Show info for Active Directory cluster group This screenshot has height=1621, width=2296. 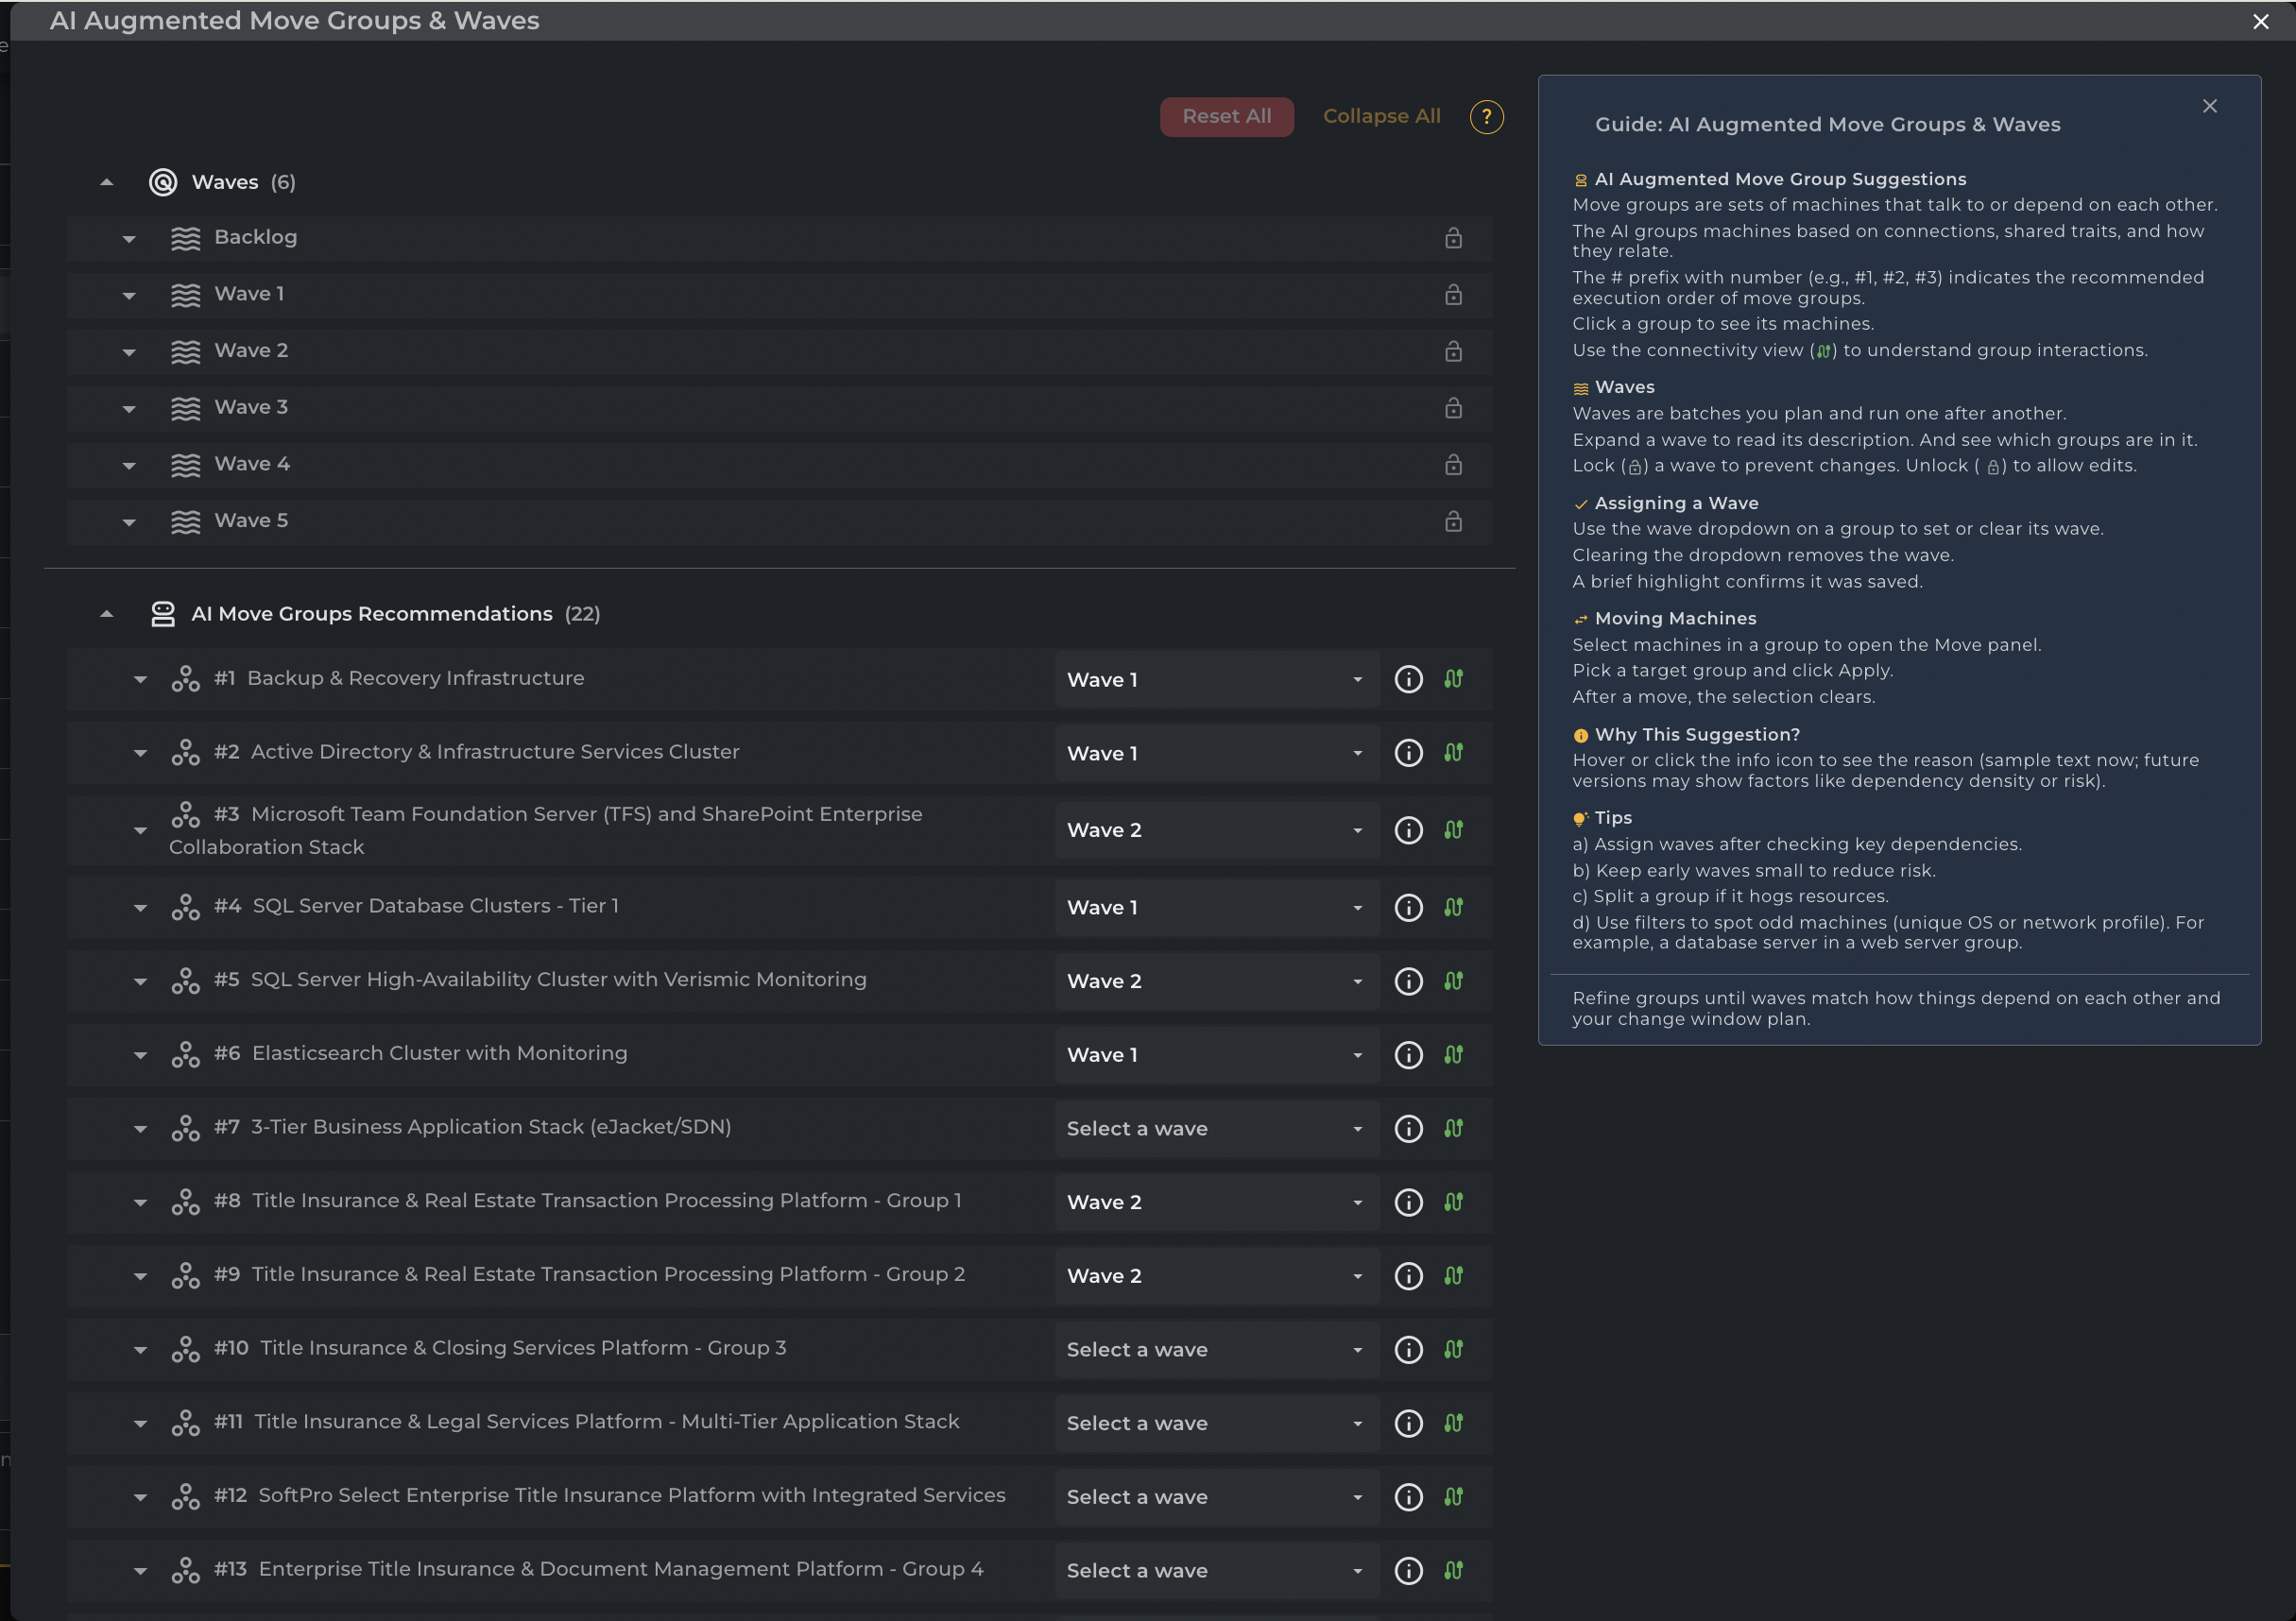coord(1408,753)
